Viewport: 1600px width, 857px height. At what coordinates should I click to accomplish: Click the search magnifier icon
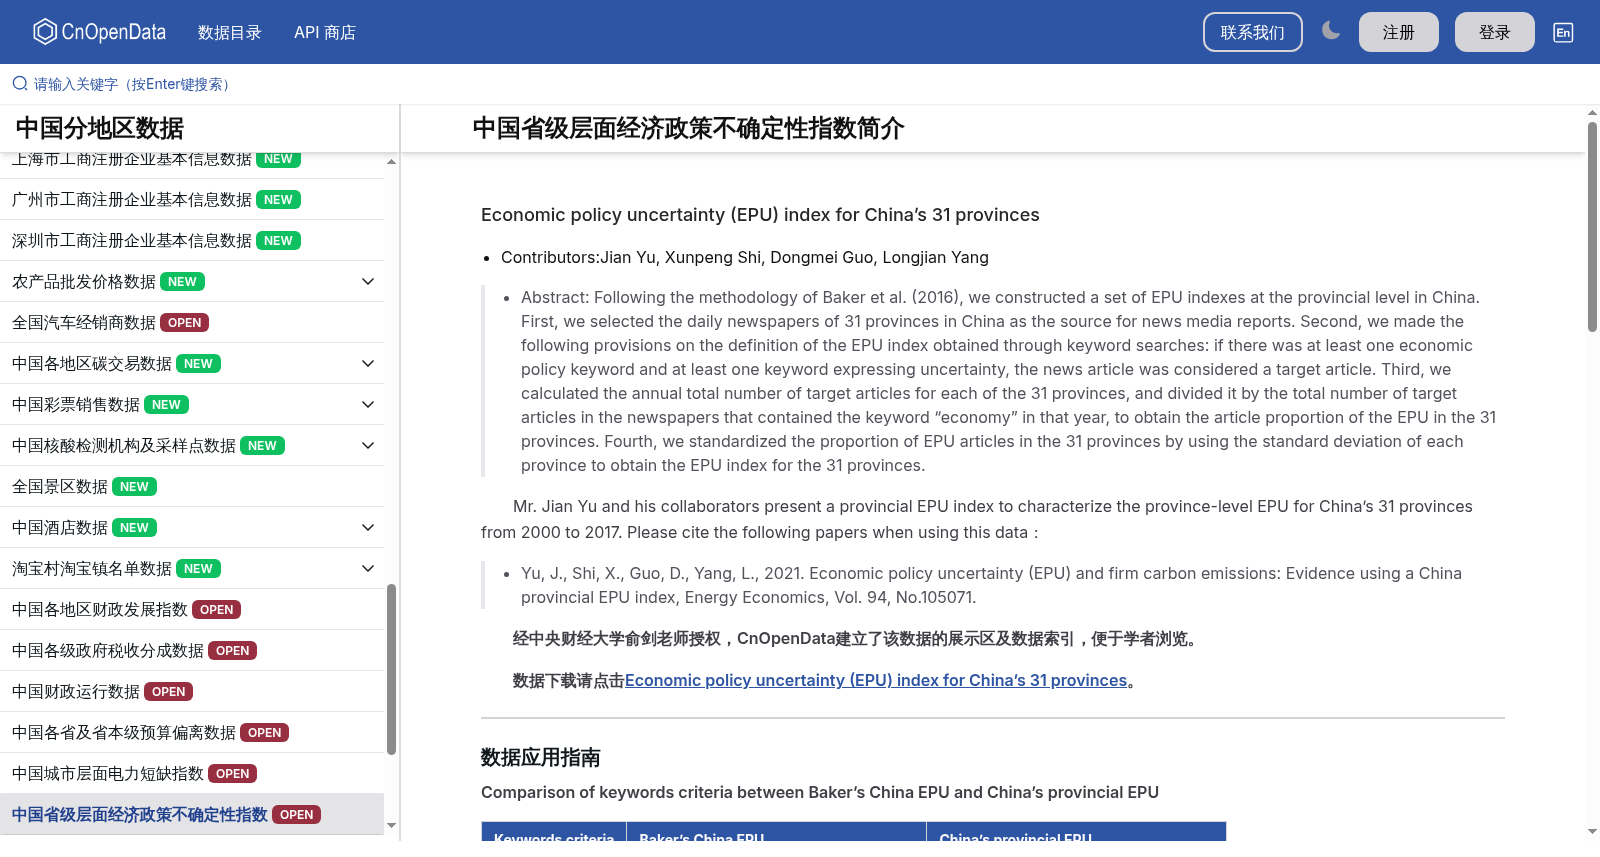pyautogui.click(x=20, y=84)
